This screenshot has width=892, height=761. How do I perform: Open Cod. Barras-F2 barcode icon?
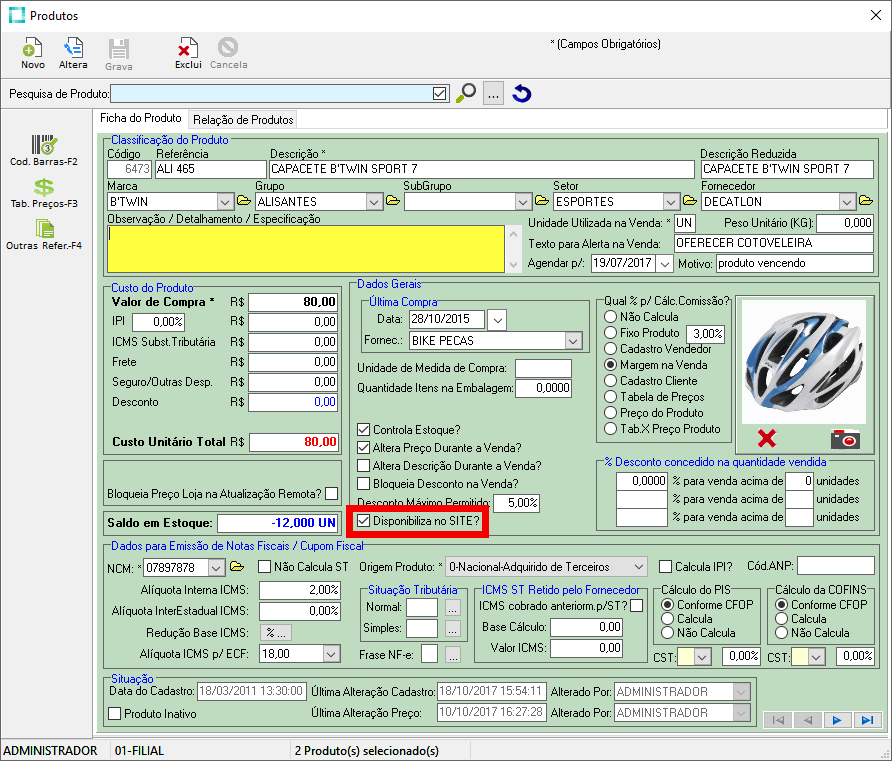click(x=43, y=145)
